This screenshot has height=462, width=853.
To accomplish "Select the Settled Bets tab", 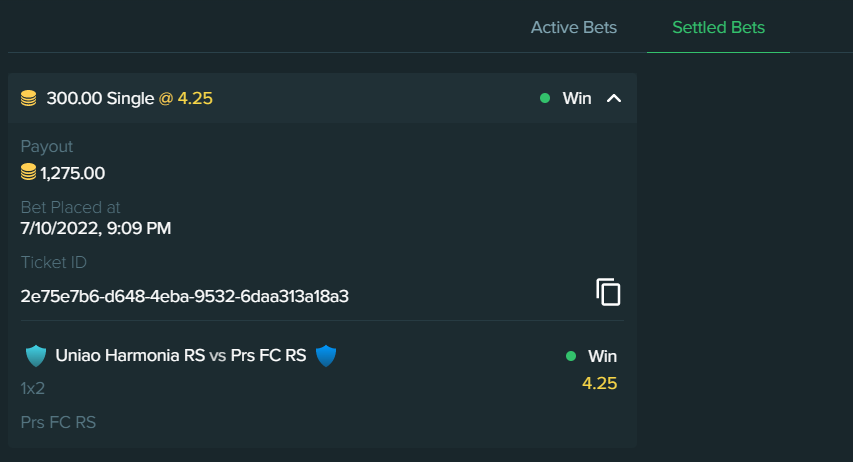I will click(718, 27).
